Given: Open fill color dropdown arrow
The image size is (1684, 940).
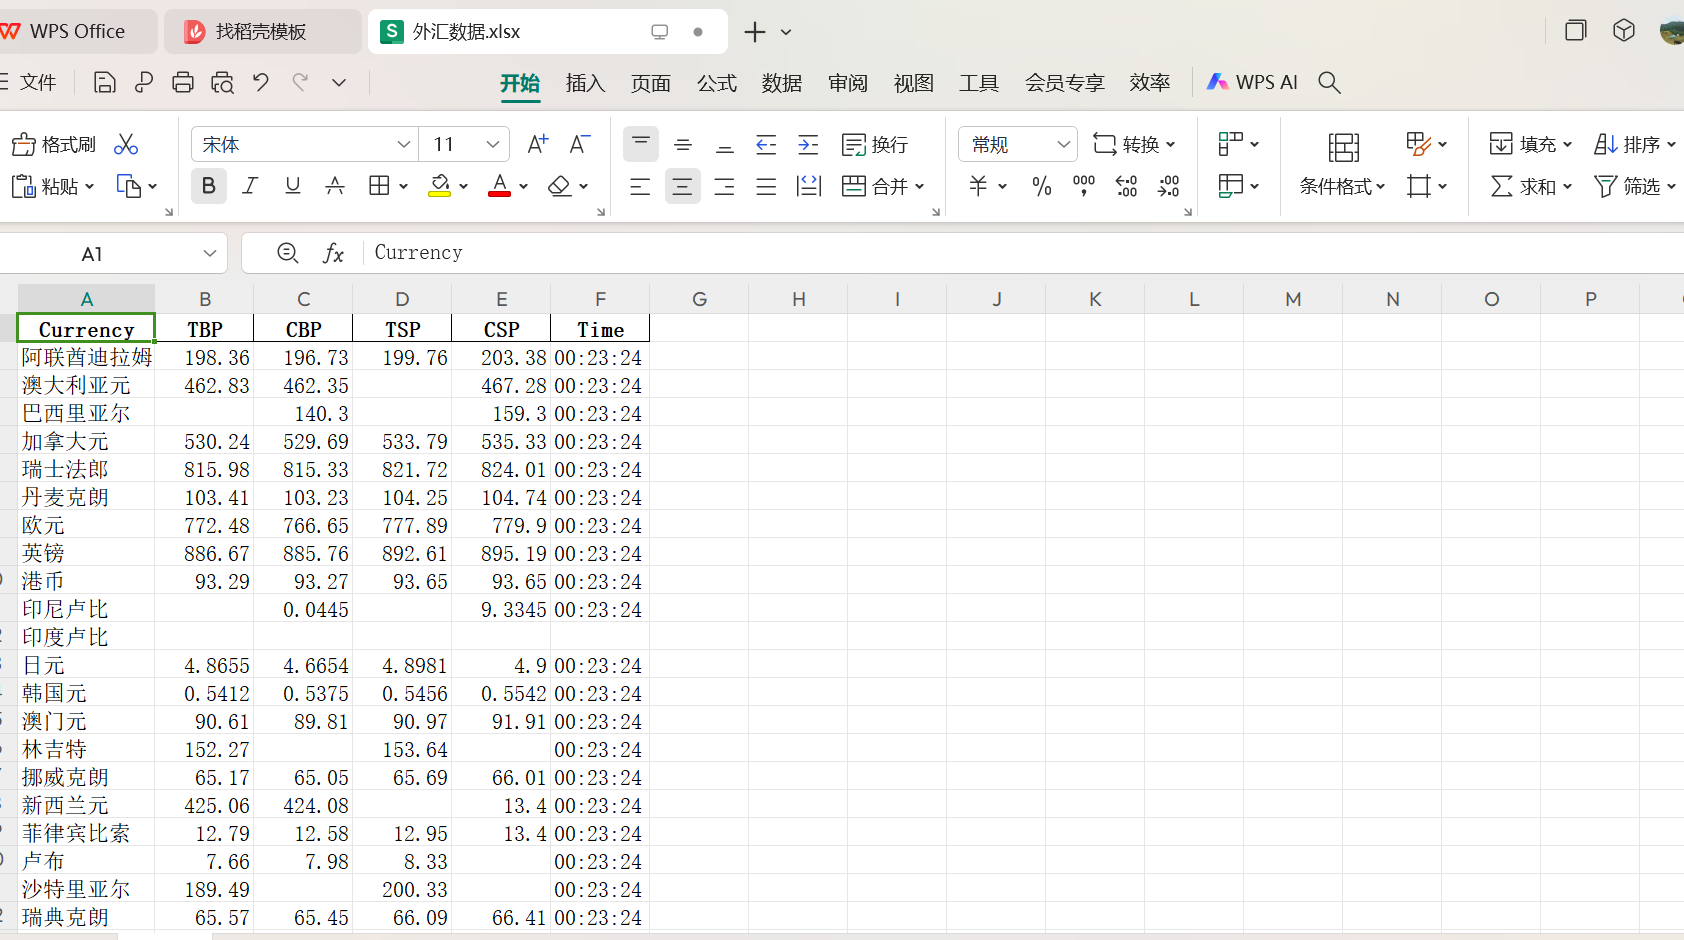Looking at the screenshot, I should pyautogui.click(x=464, y=186).
